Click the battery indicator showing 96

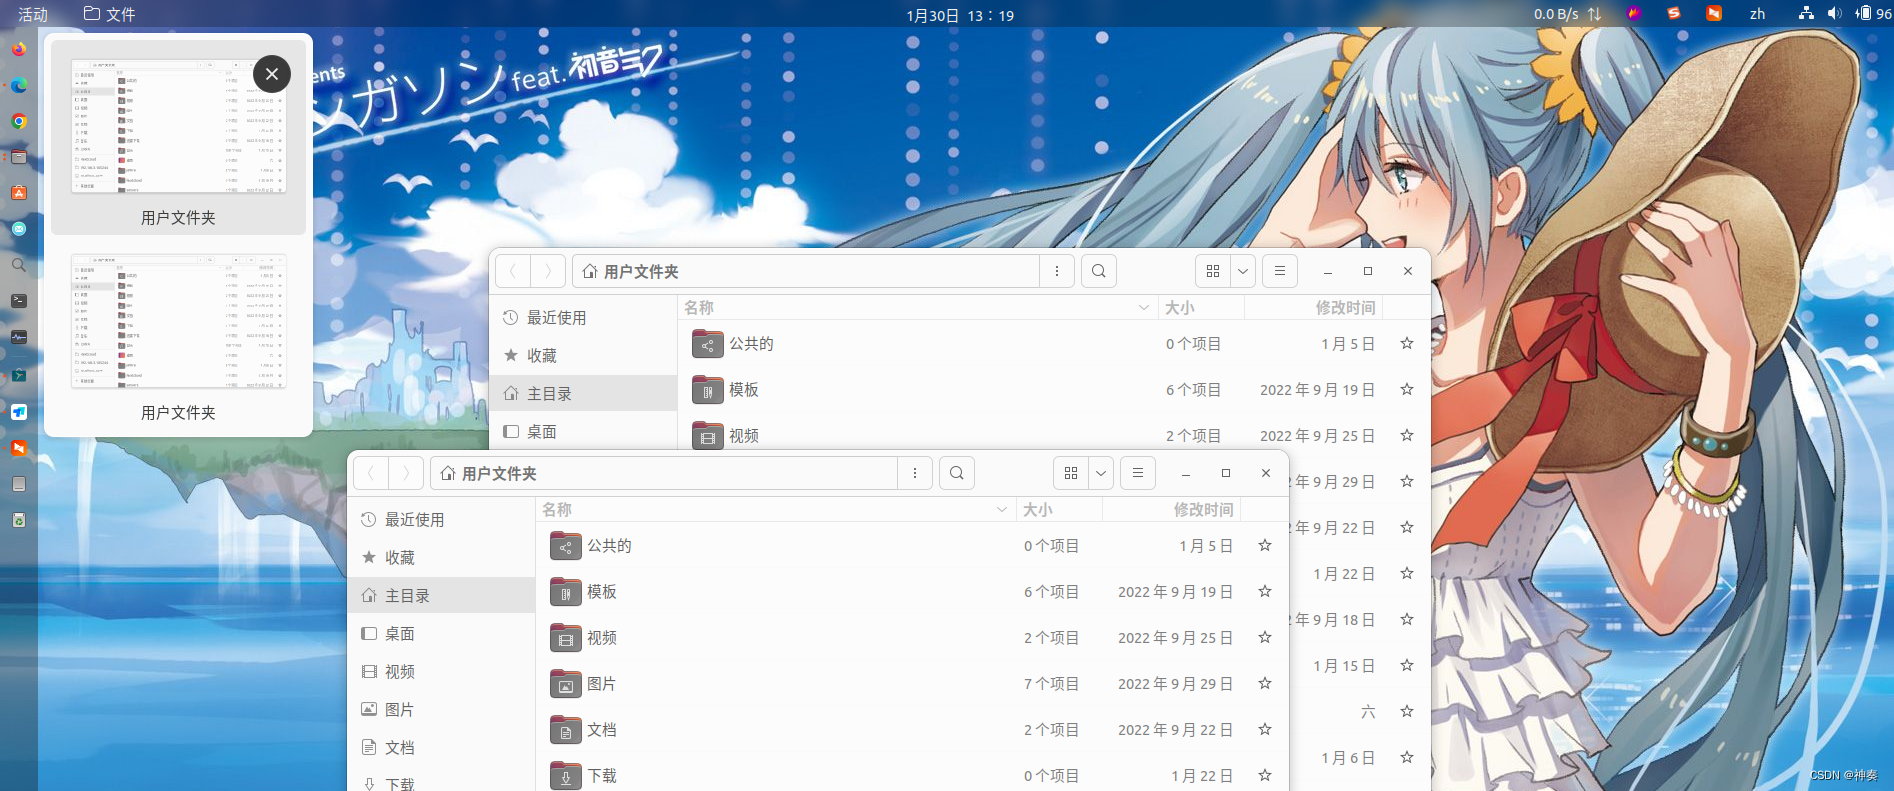tap(1874, 13)
